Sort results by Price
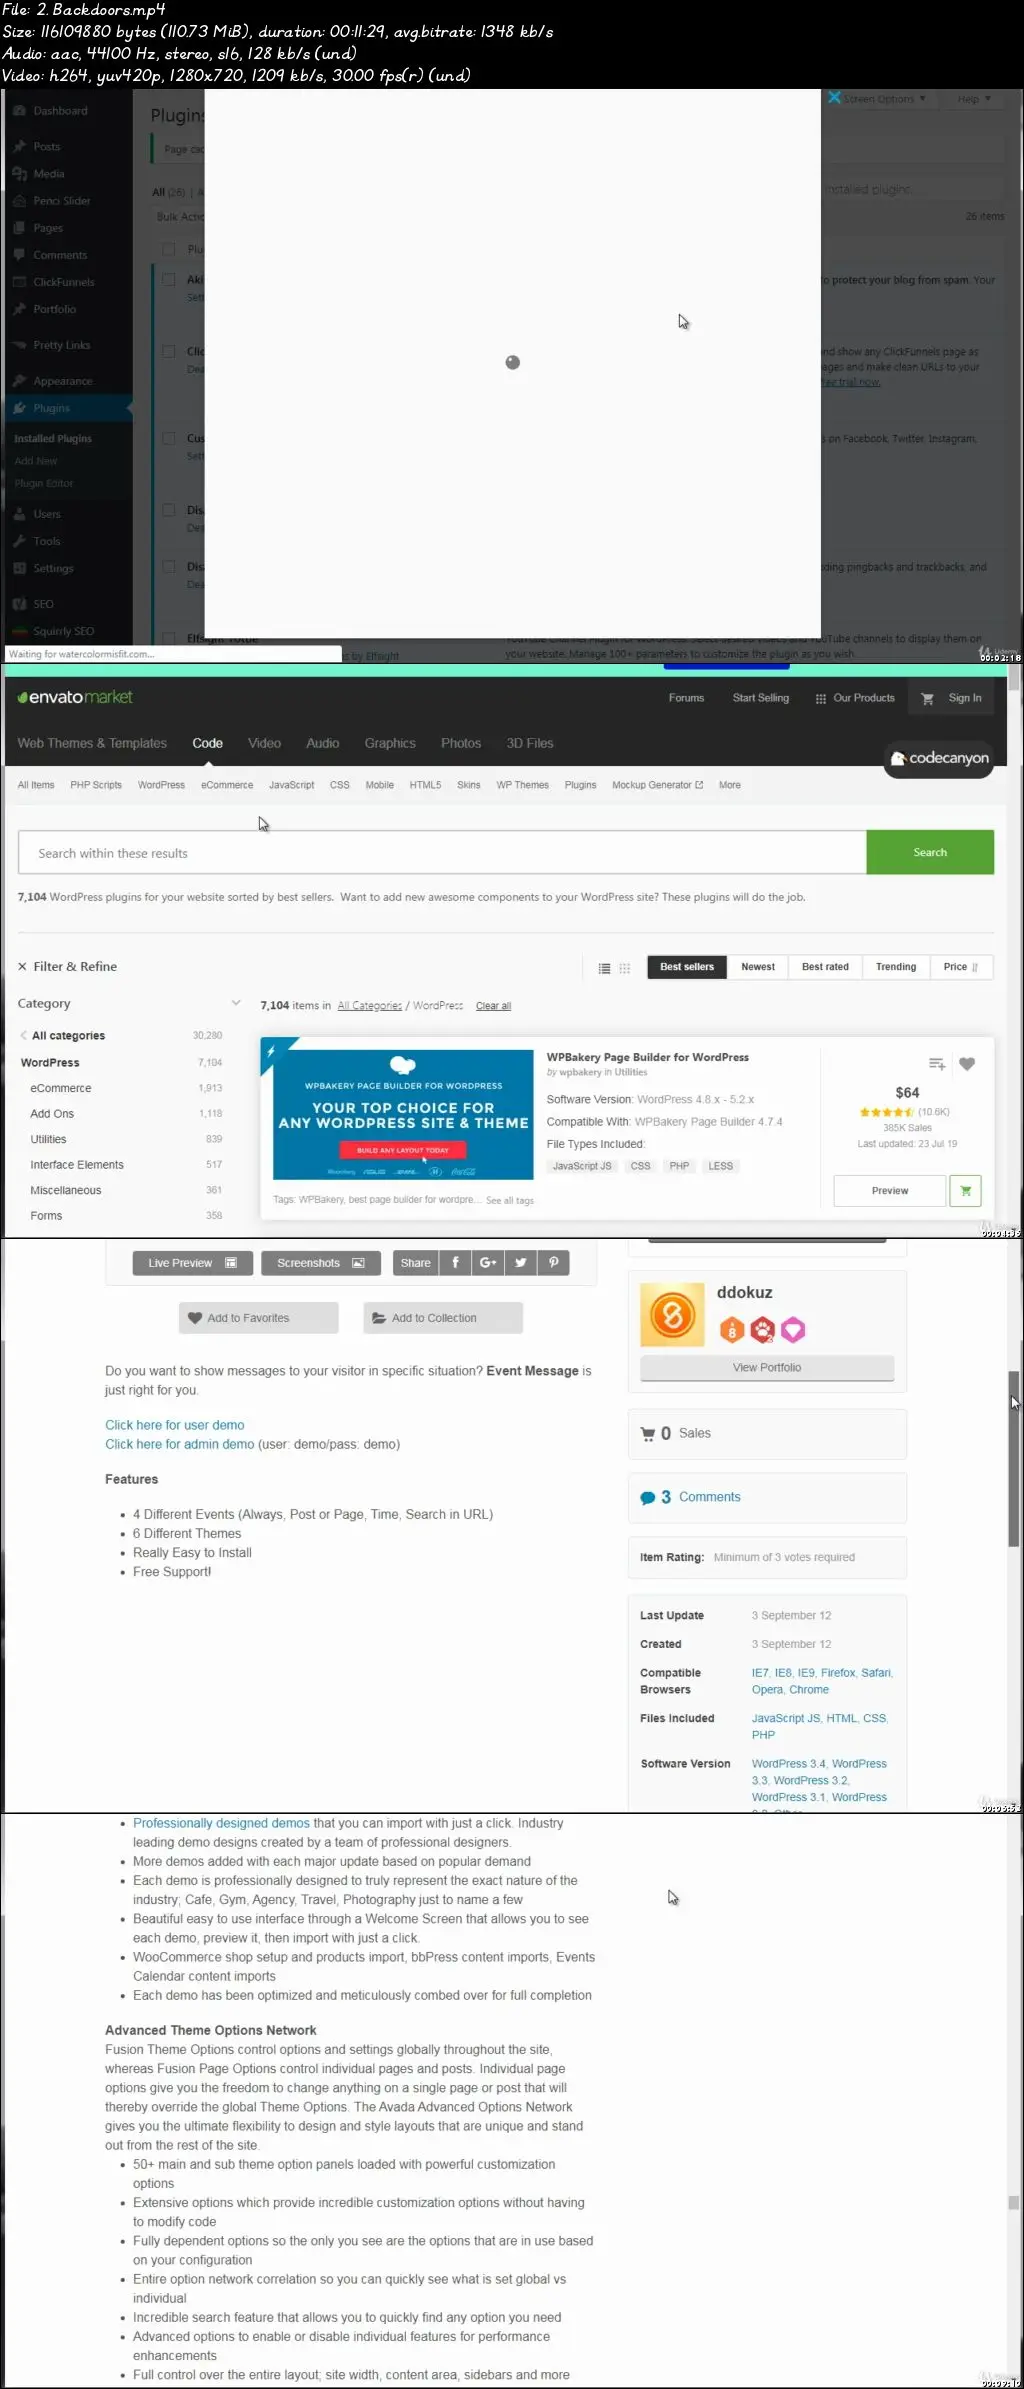1024x2389 pixels. pyautogui.click(x=961, y=967)
